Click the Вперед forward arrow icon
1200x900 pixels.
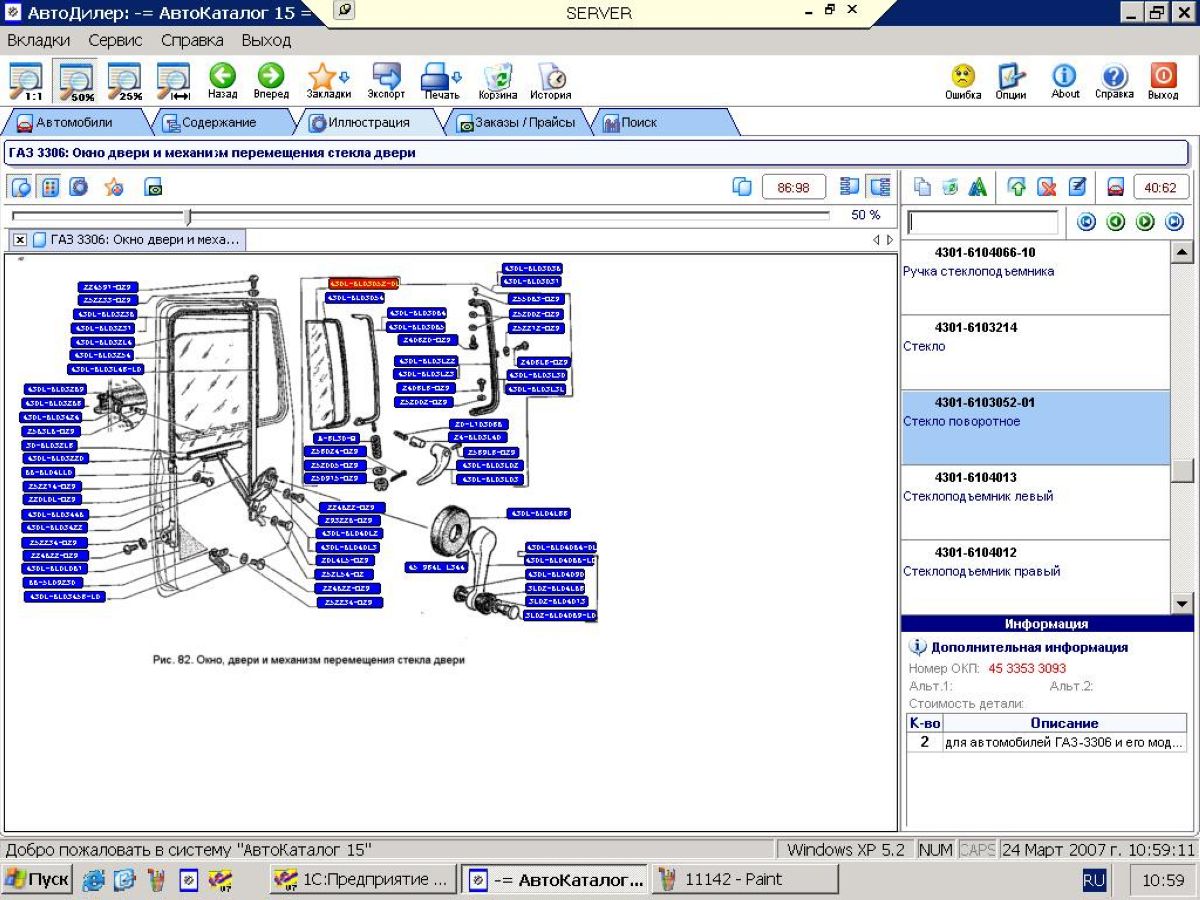coord(271,76)
